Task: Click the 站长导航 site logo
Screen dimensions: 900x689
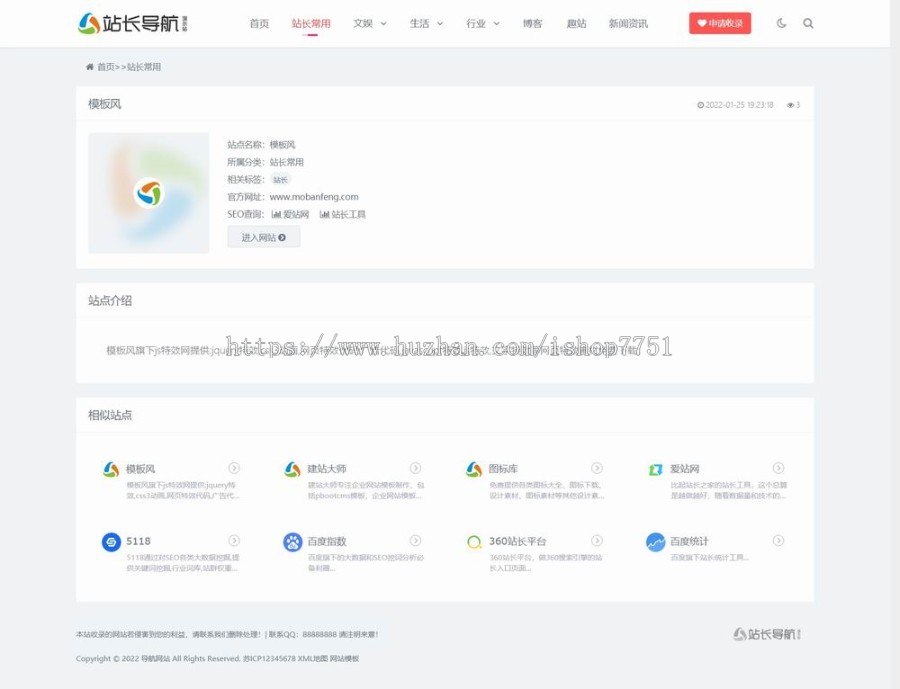Action: (x=133, y=24)
